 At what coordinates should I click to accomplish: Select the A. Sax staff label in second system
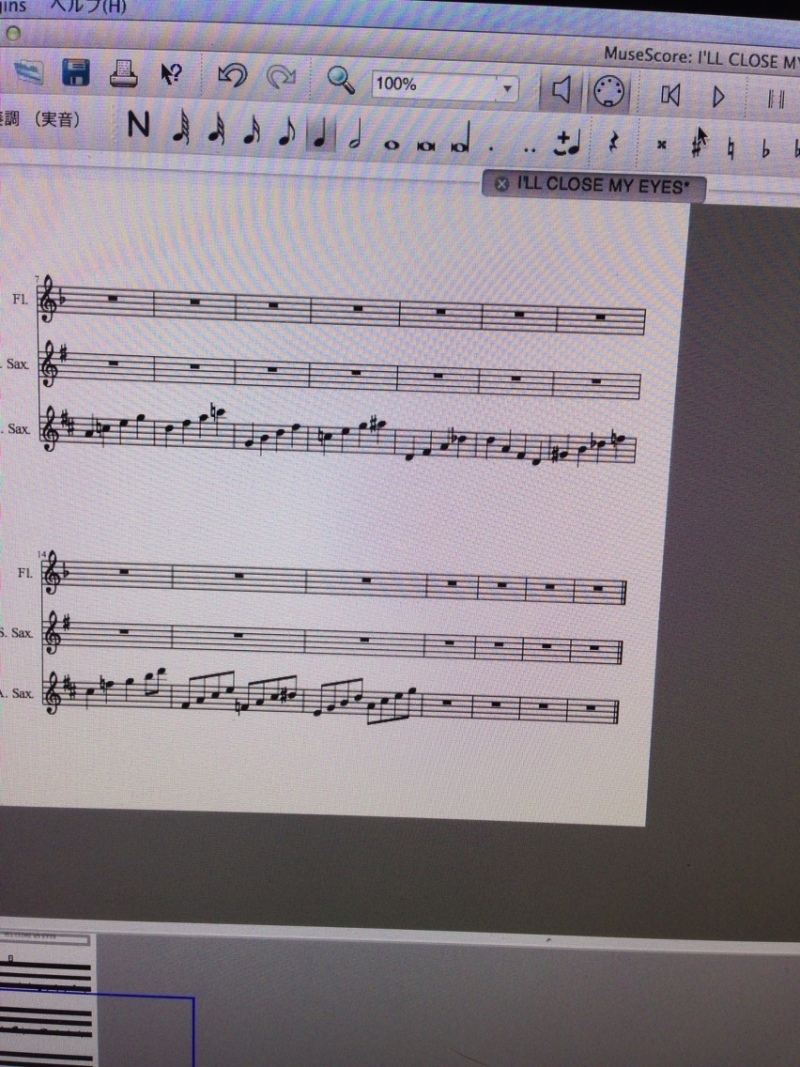17,693
